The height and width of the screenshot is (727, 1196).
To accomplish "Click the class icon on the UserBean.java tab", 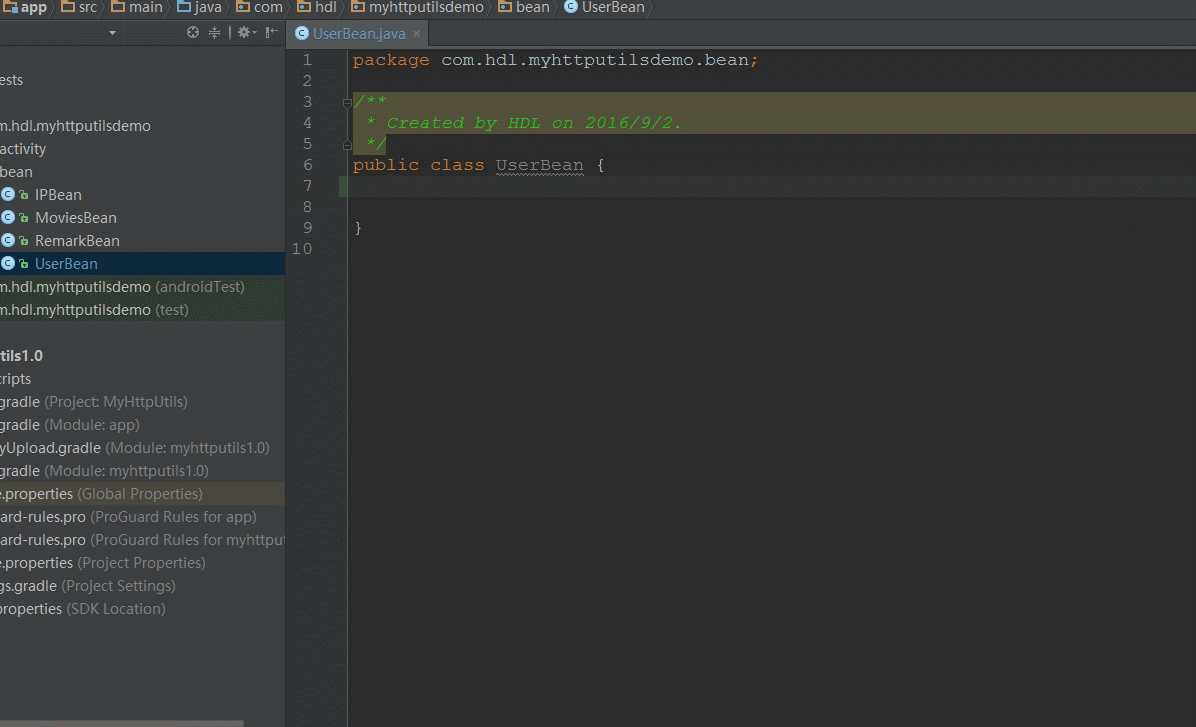I will pos(302,34).
